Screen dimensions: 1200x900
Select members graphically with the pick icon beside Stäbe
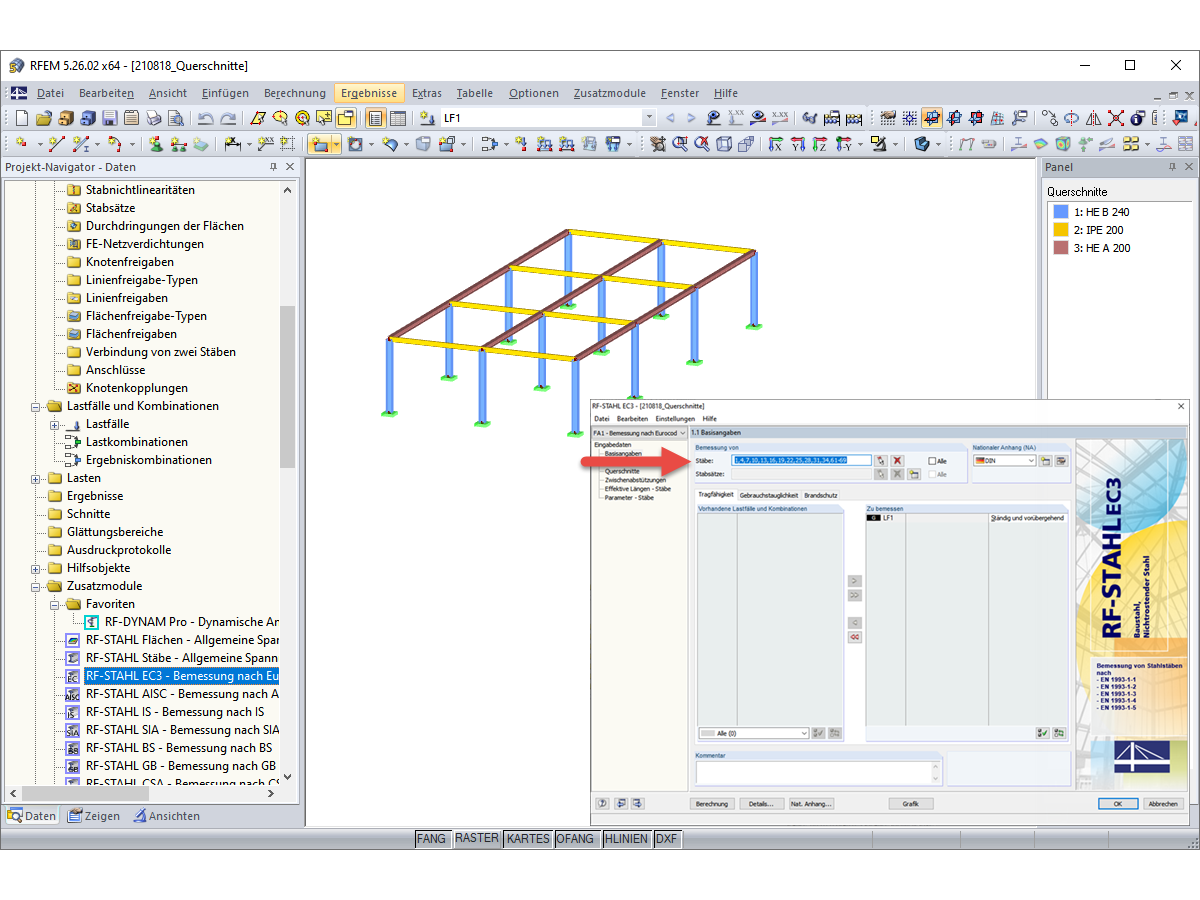[x=881, y=461]
